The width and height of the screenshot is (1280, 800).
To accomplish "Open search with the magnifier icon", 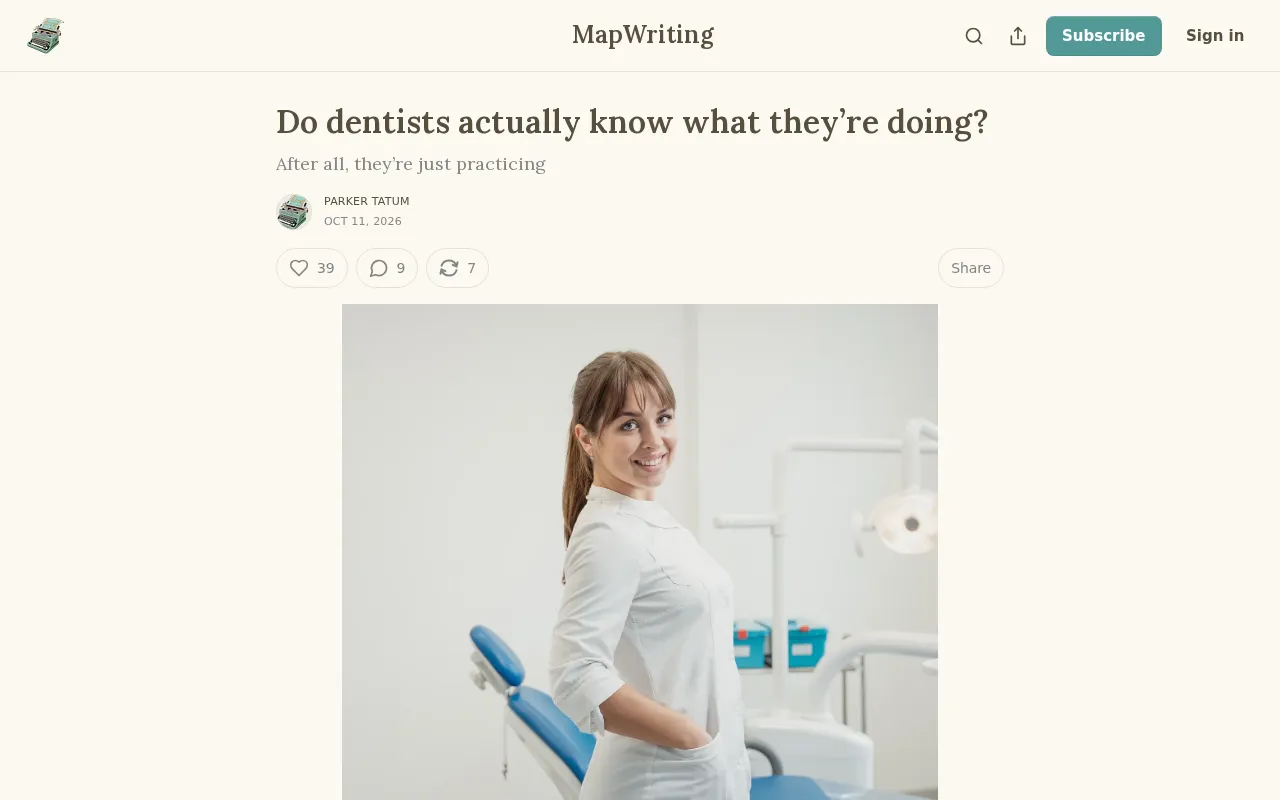I will click(x=974, y=36).
